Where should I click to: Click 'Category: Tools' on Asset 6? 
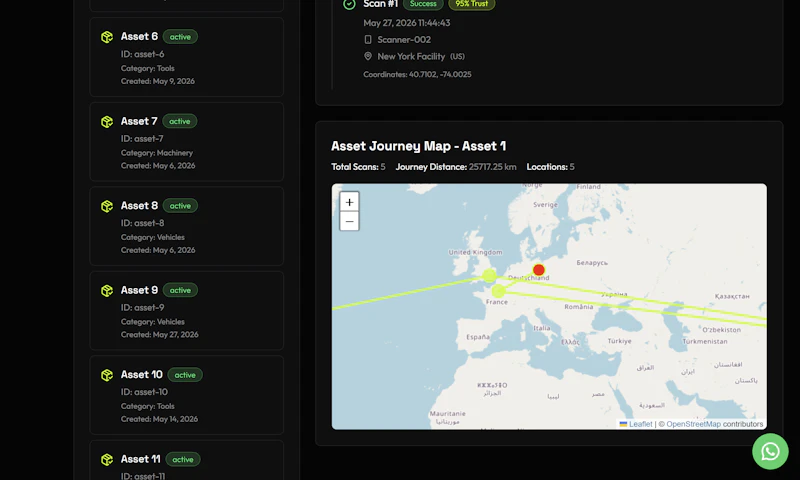pyautogui.click(x=147, y=68)
